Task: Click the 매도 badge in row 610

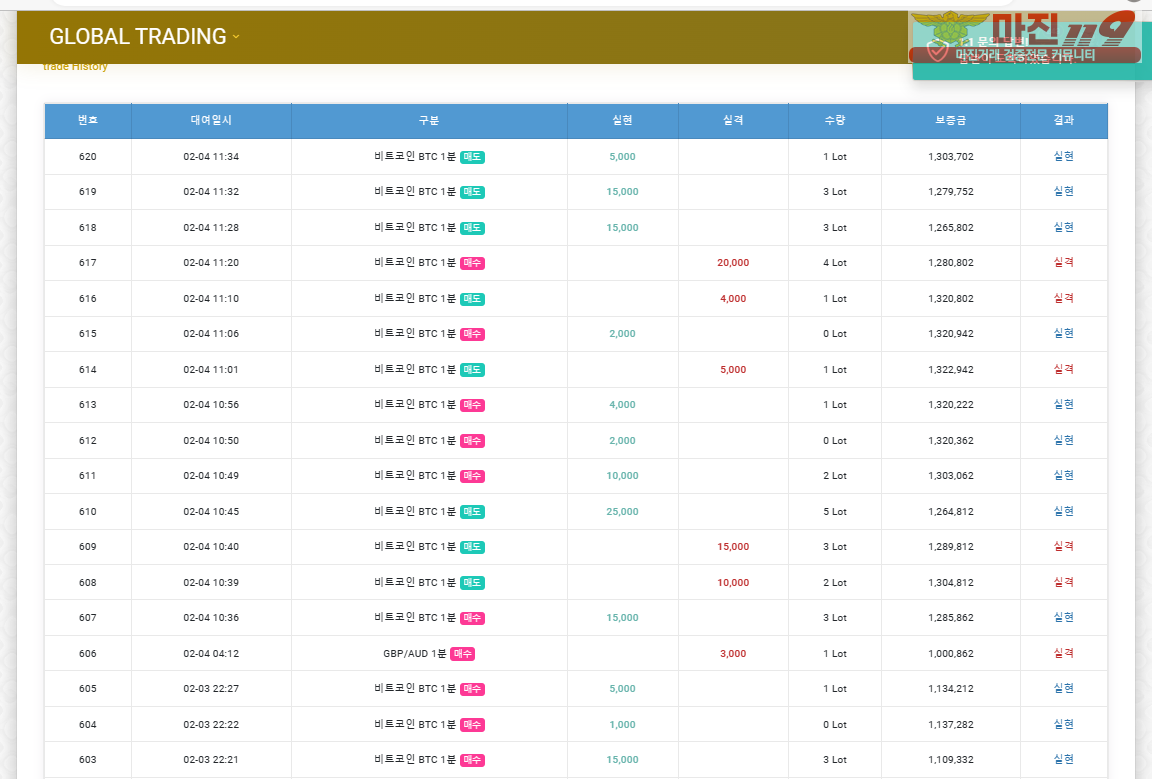Action: (472, 512)
